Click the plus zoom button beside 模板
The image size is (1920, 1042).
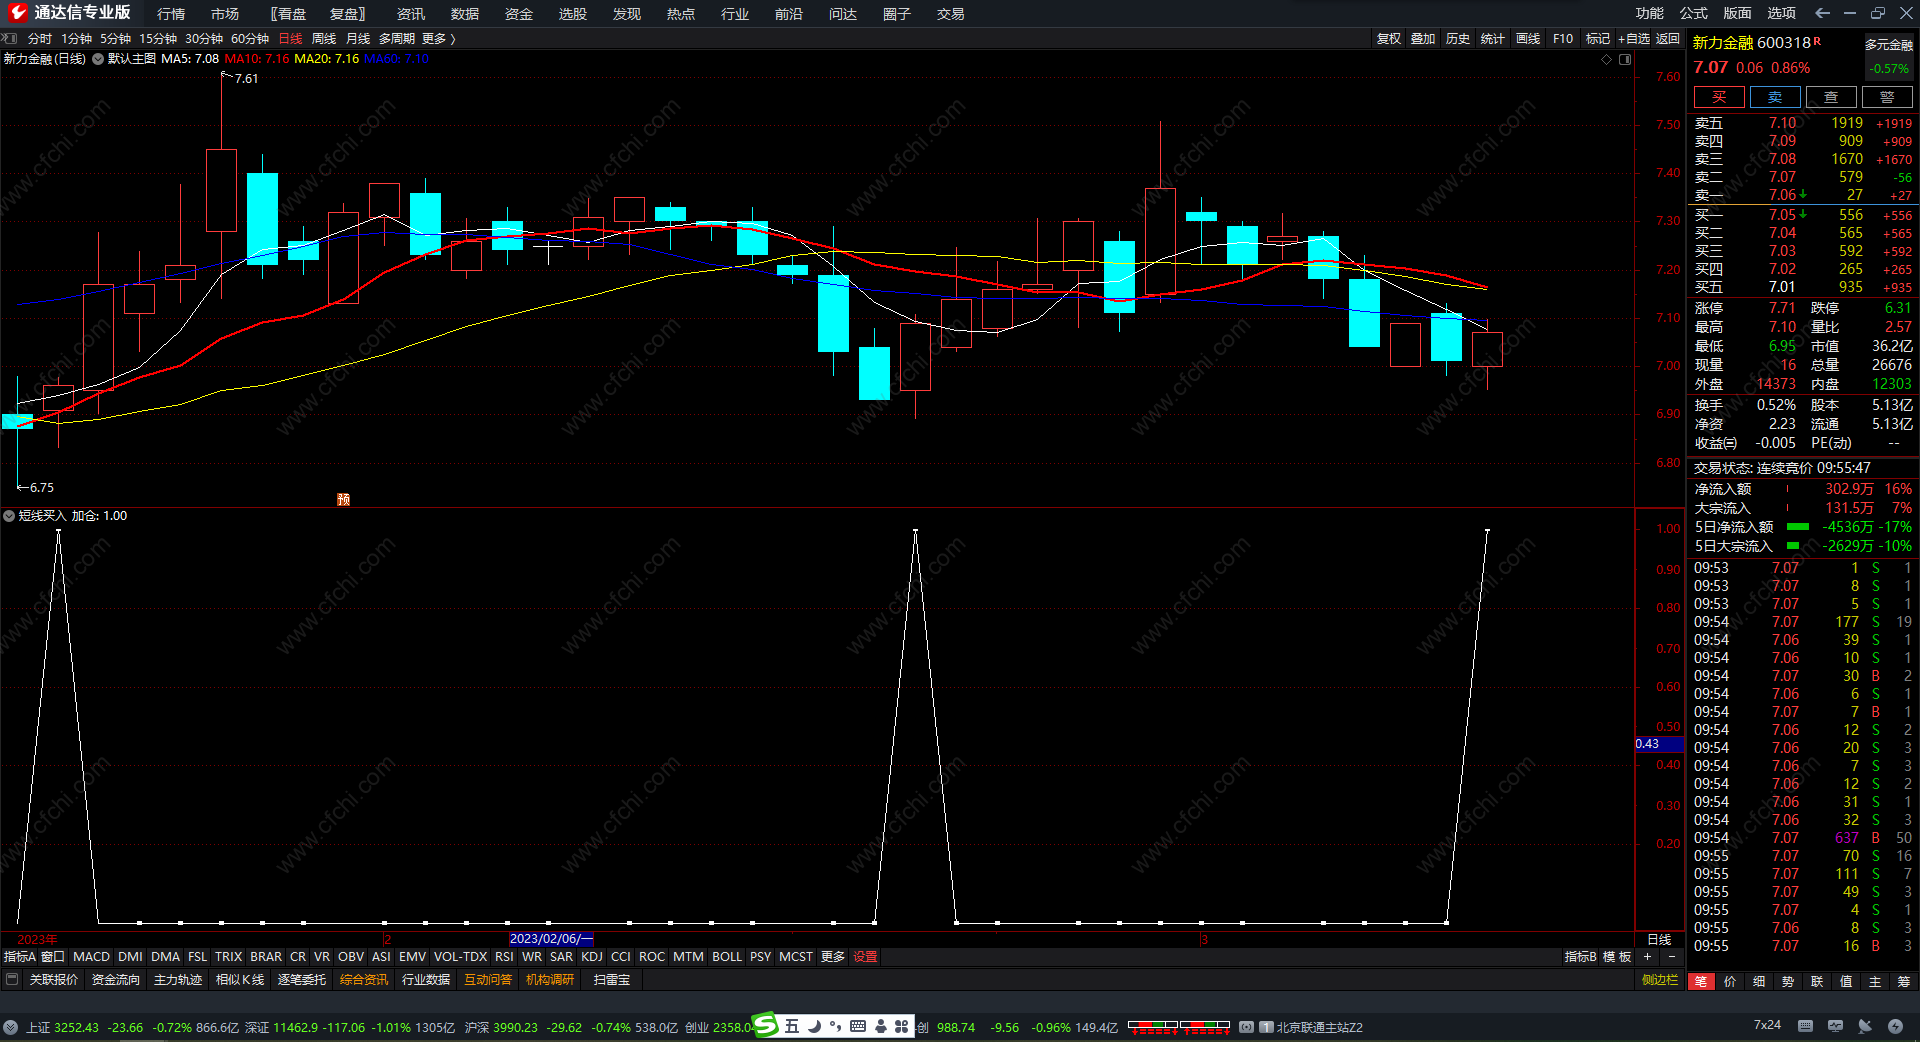[x=1647, y=957]
